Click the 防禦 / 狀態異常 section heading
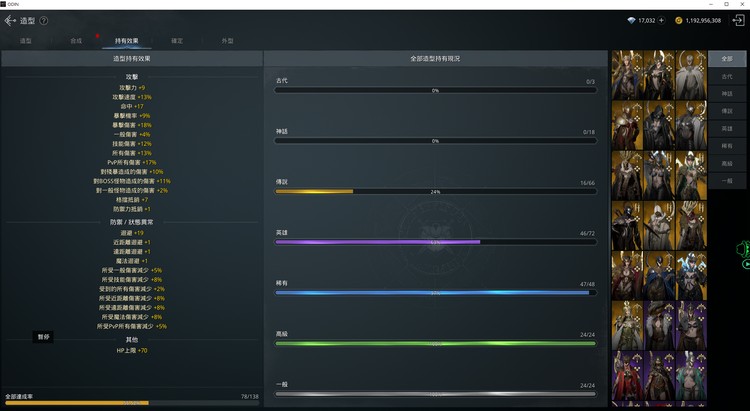 click(132, 222)
